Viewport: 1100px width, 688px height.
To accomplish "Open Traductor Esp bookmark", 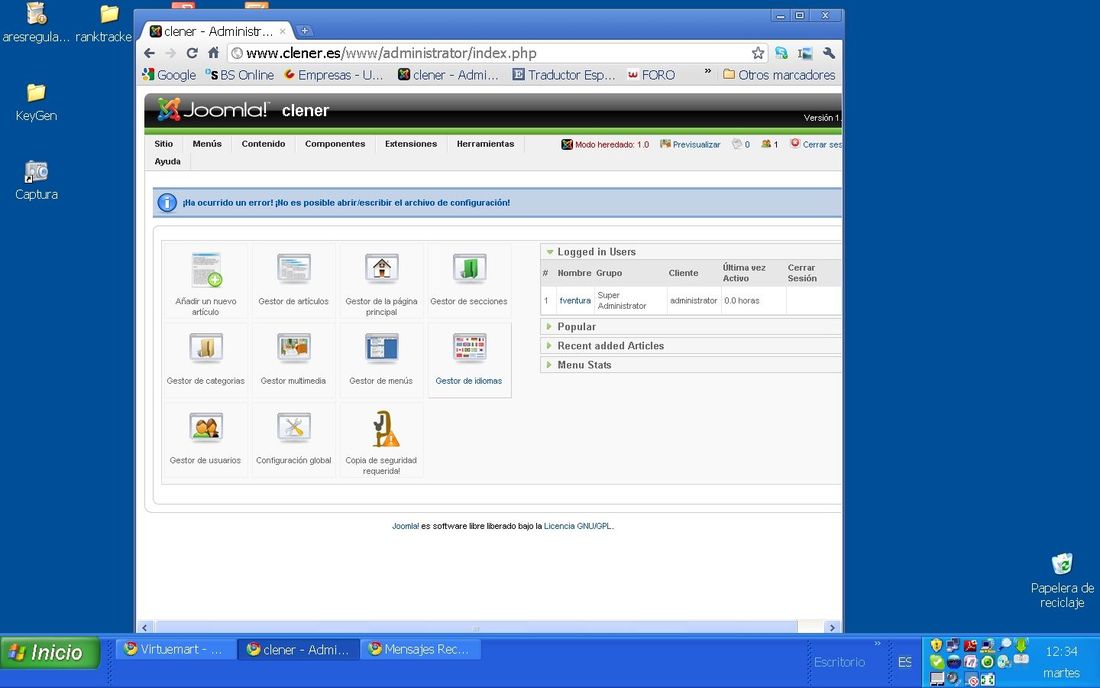I will pyautogui.click(x=563, y=74).
